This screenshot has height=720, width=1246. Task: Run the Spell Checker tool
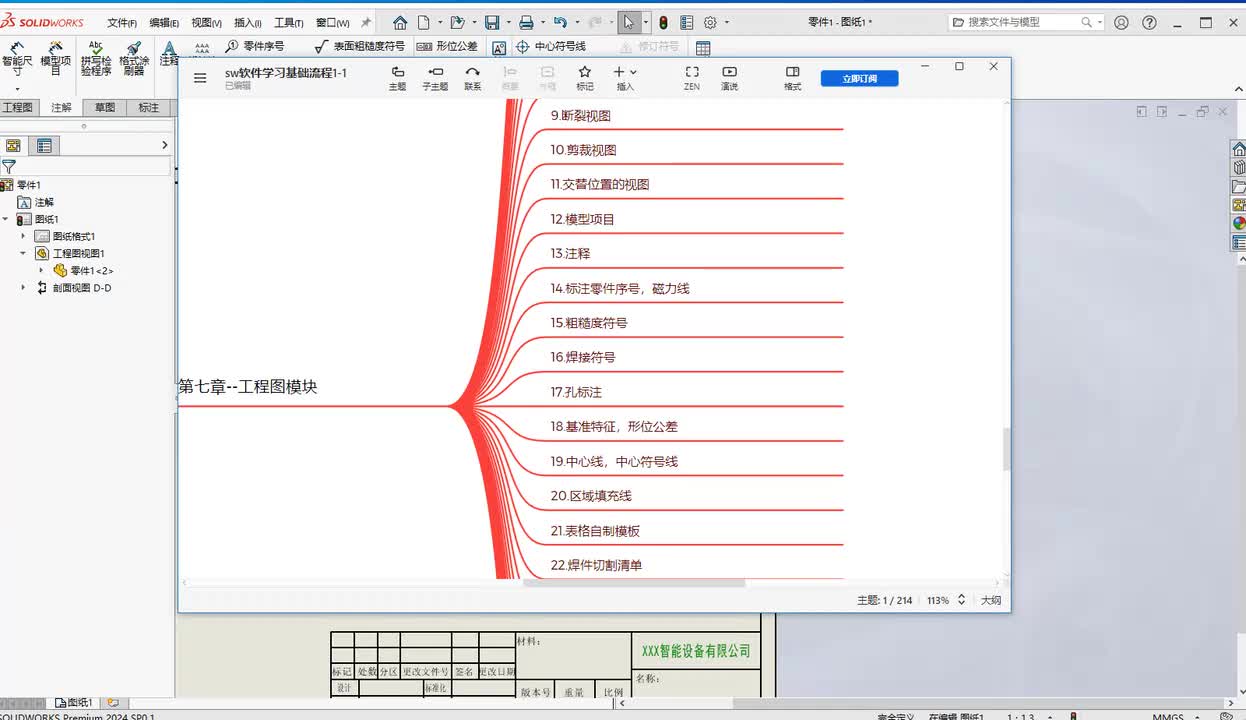click(96, 59)
